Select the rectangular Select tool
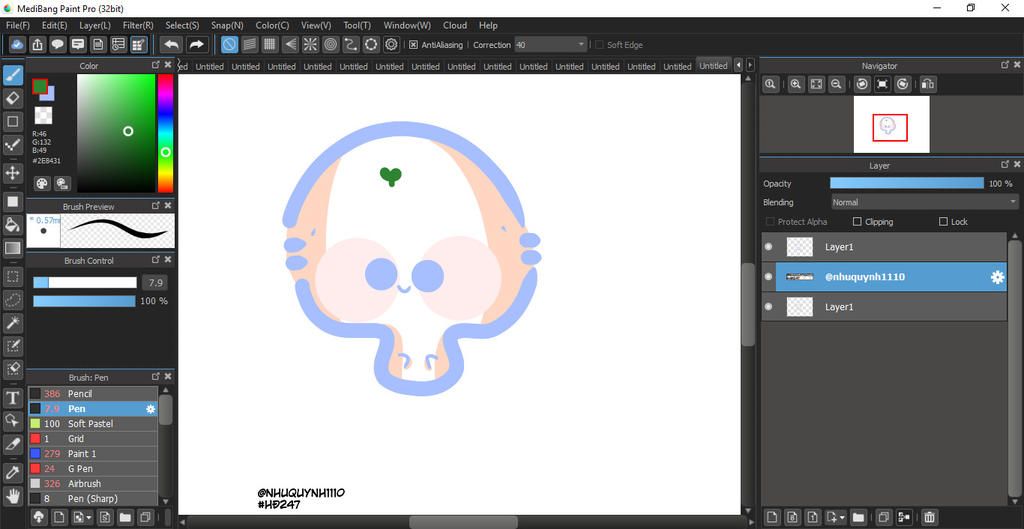 [12, 276]
